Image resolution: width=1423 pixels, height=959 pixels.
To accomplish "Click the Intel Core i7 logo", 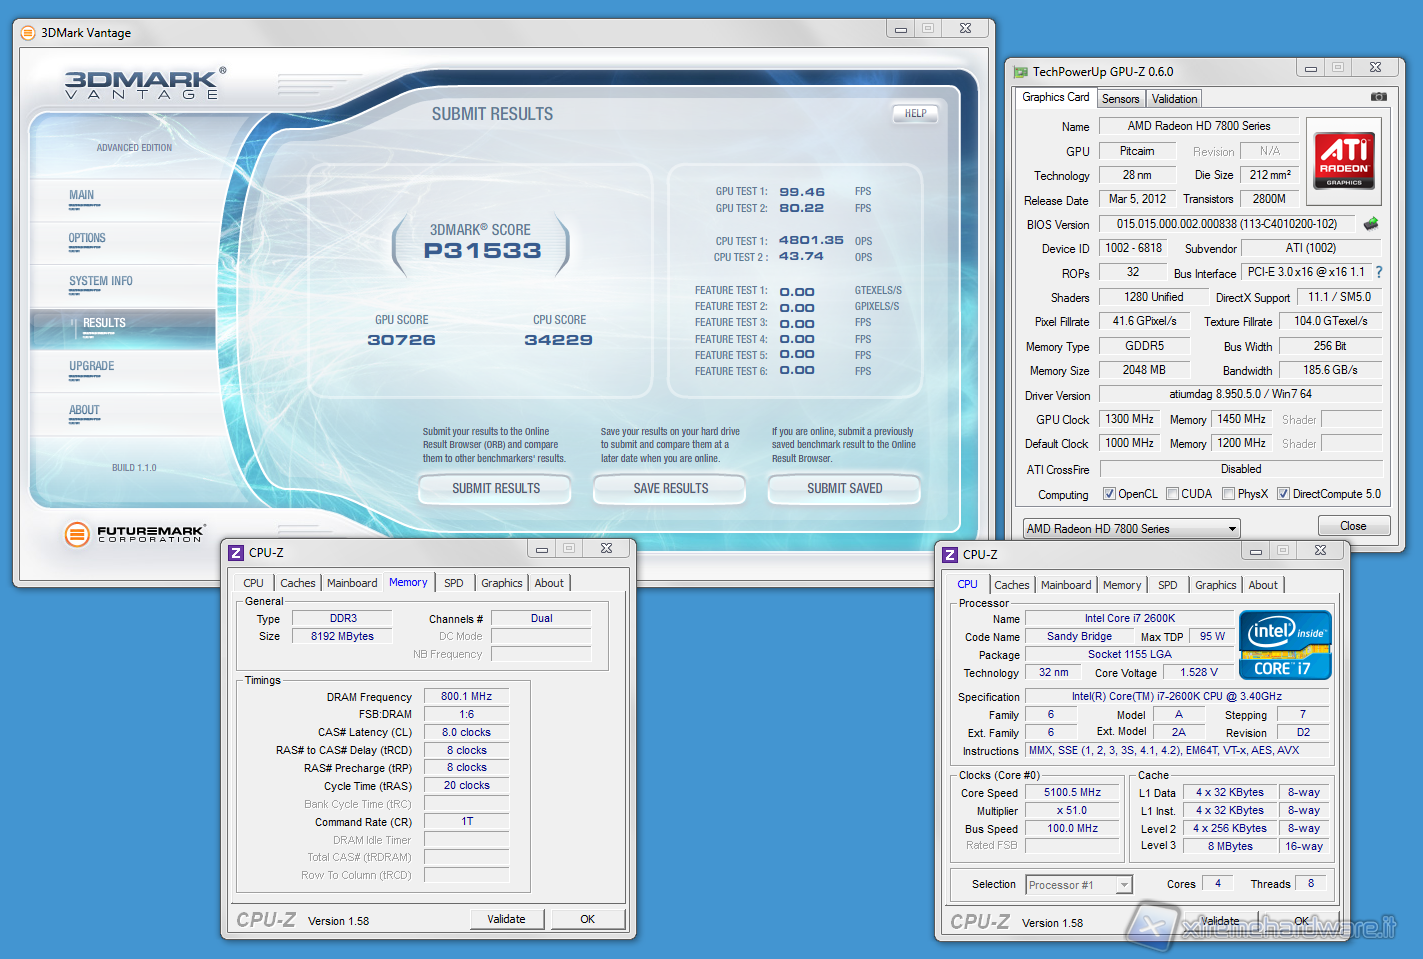I will click(1285, 645).
